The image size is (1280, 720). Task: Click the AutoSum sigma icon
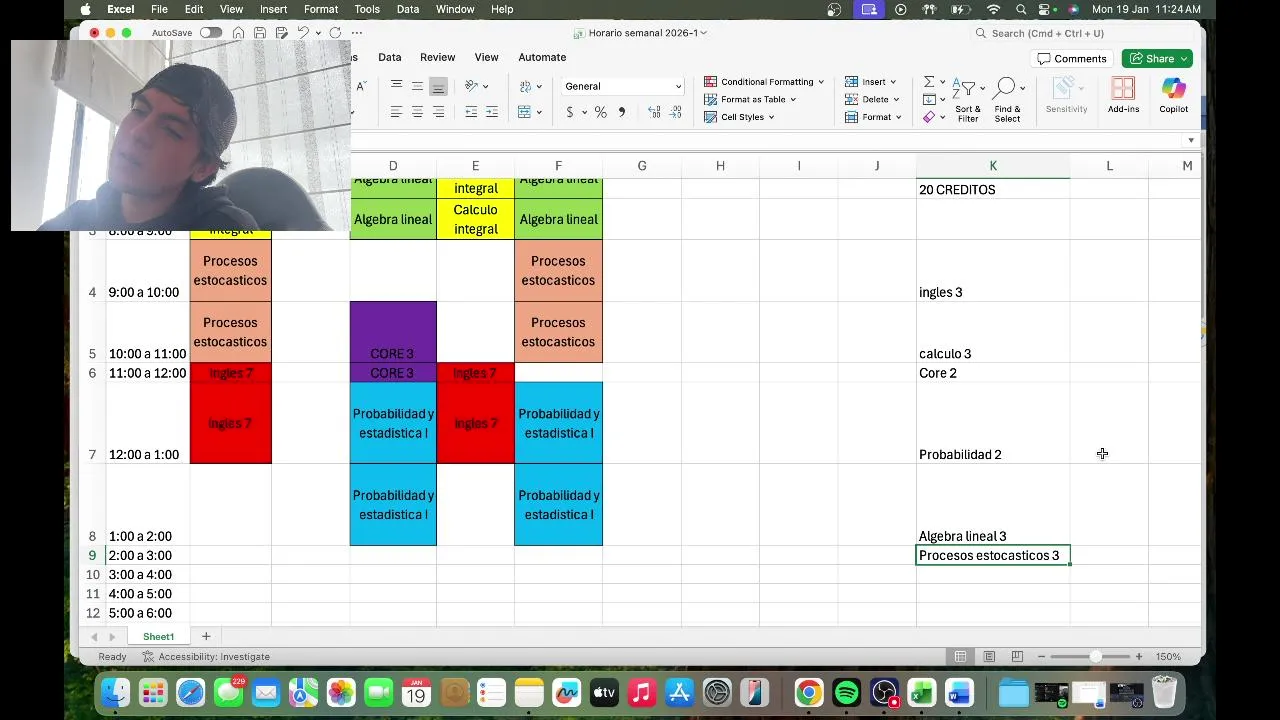coord(929,82)
